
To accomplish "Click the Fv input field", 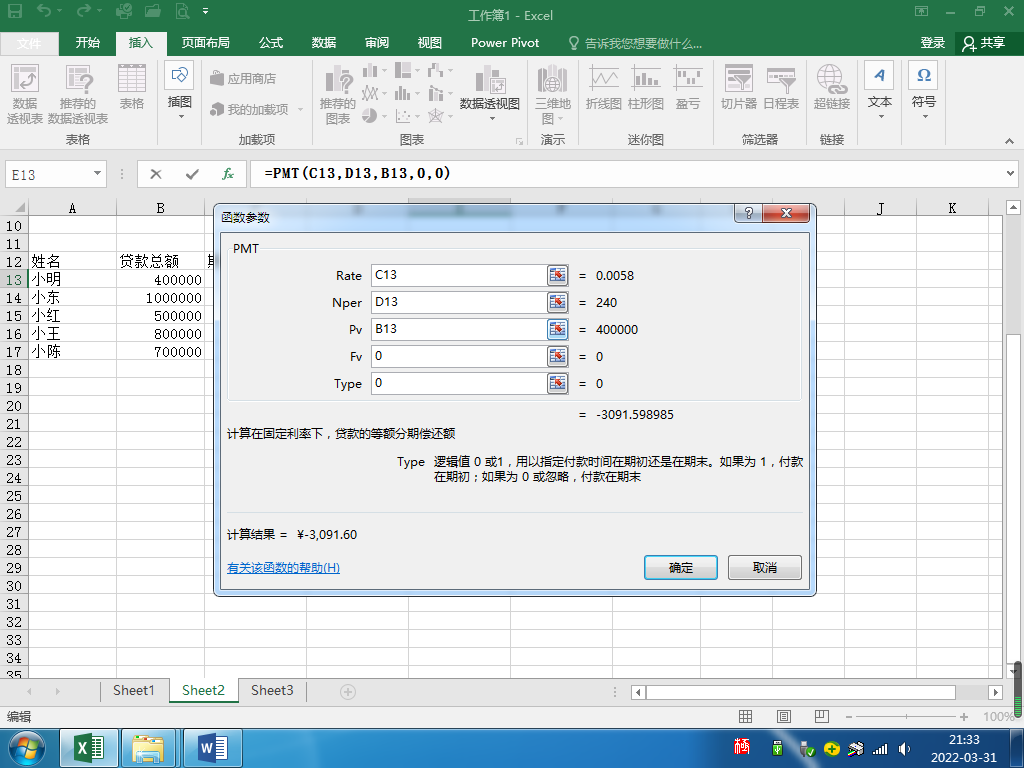I will click(x=459, y=356).
